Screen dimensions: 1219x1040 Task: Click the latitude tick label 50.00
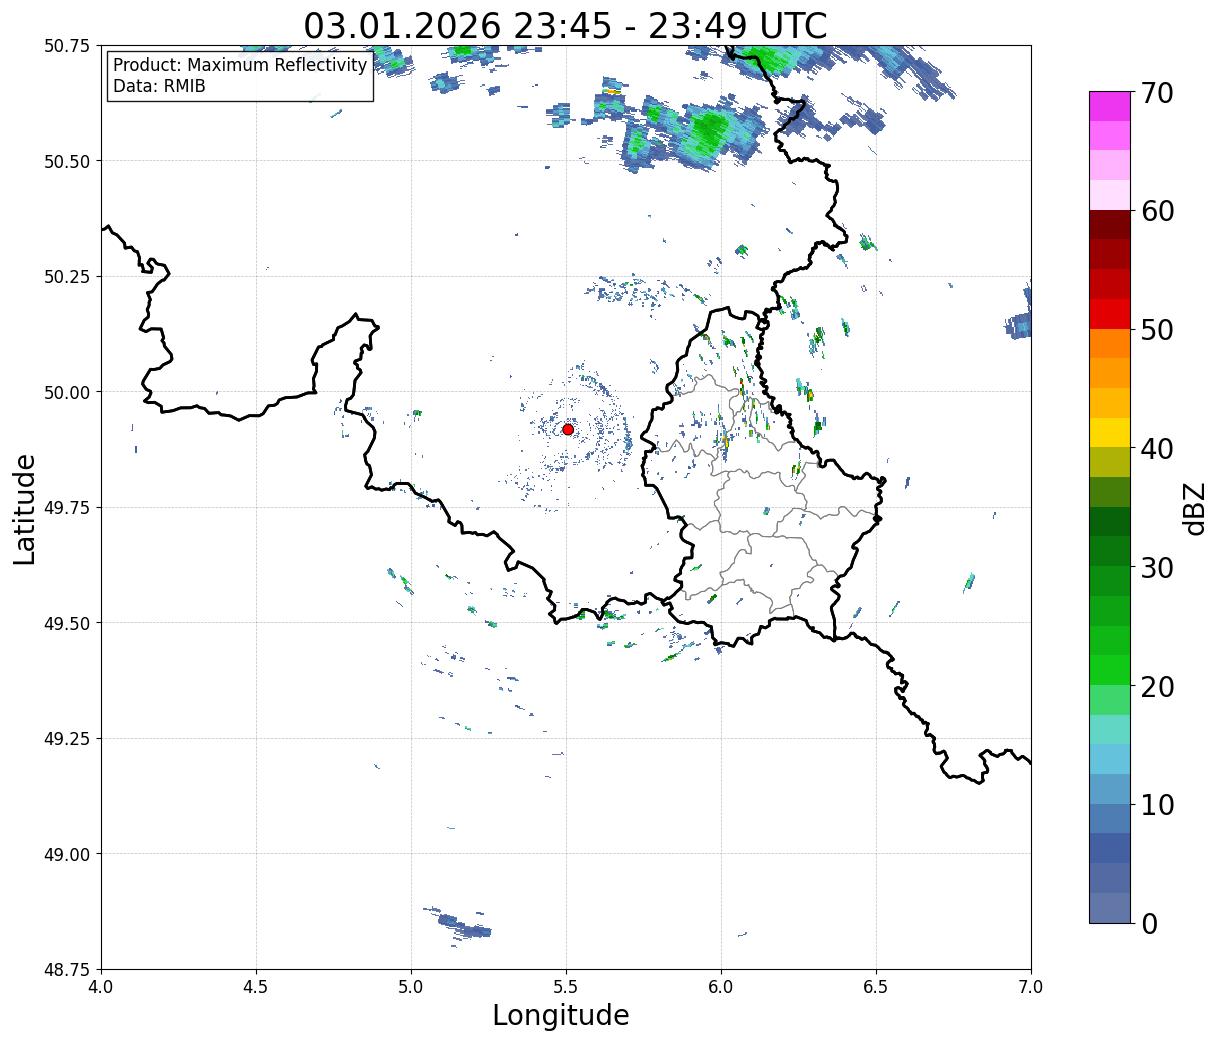click(66, 392)
